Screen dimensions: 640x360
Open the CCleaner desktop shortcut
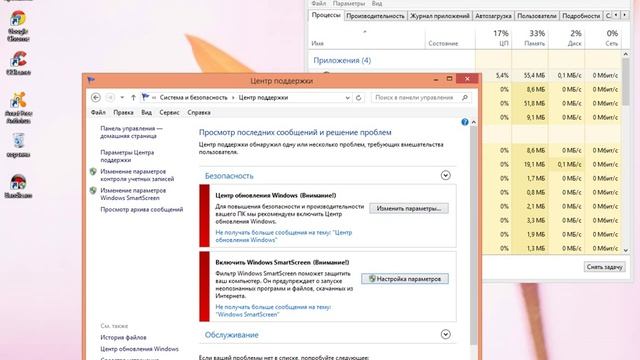[18, 63]
